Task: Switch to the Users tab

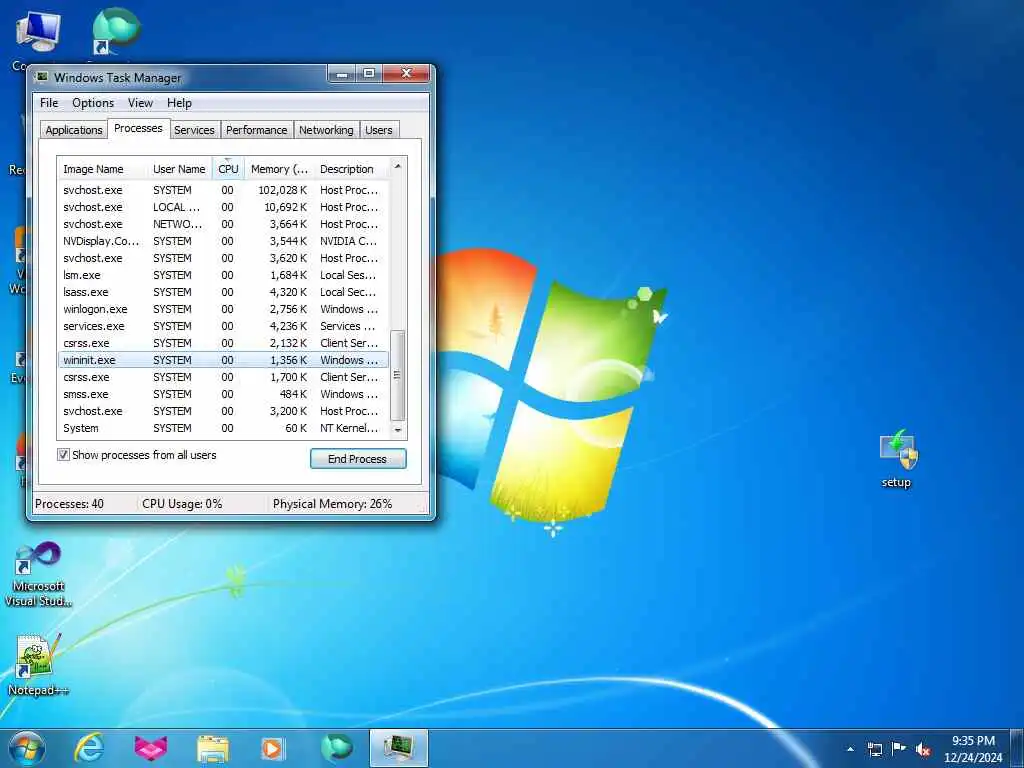Action: tap(379, 130)
